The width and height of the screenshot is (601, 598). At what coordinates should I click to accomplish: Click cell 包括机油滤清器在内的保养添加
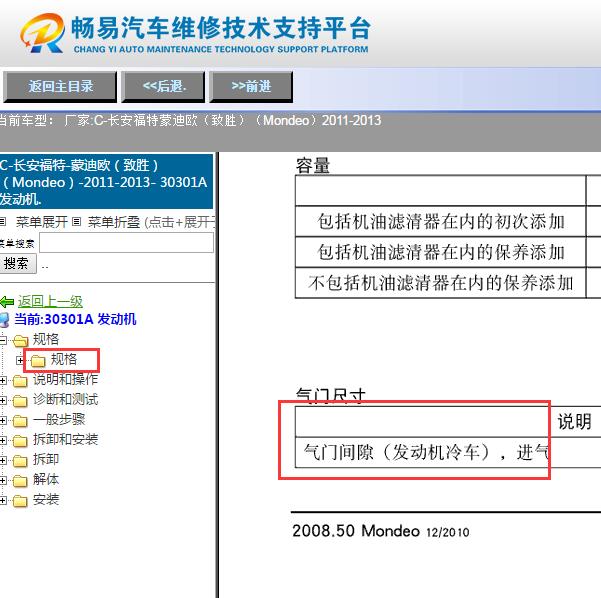click(441, 252)
